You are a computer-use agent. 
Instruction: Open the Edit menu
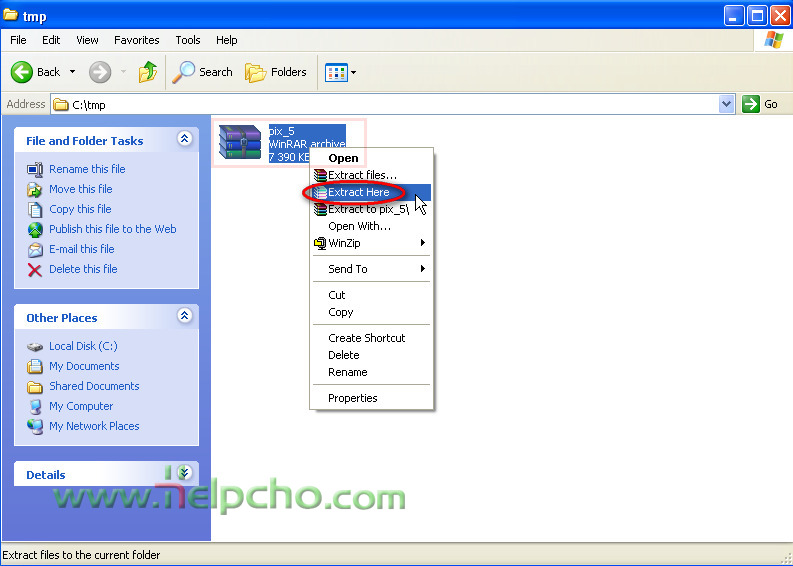51,40
